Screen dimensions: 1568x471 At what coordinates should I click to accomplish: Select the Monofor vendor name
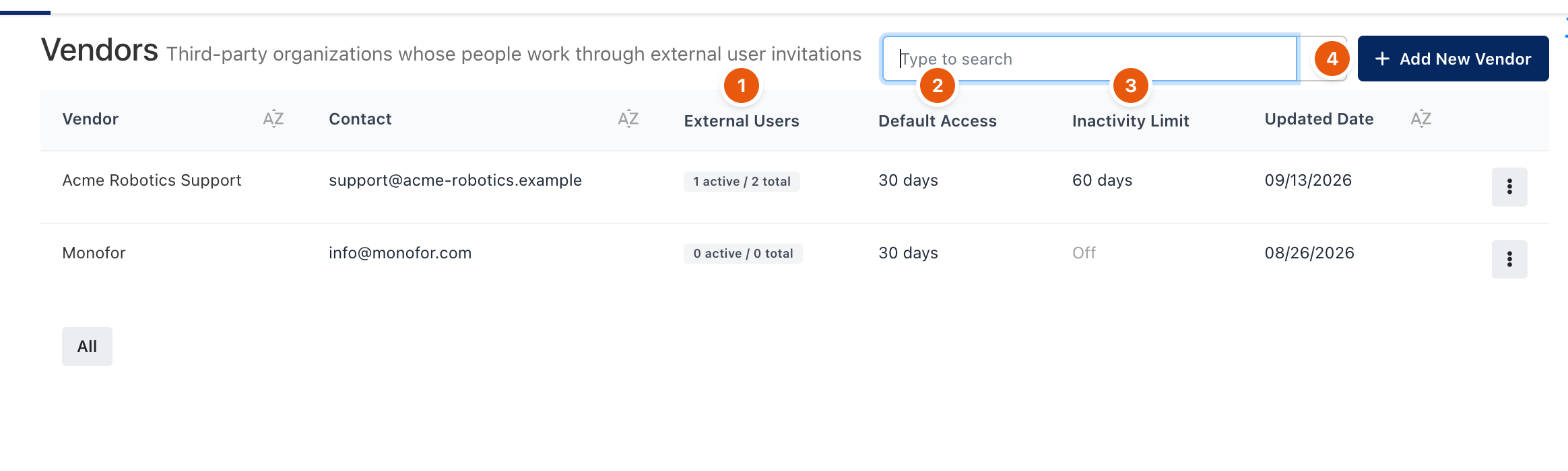point(94,253)
